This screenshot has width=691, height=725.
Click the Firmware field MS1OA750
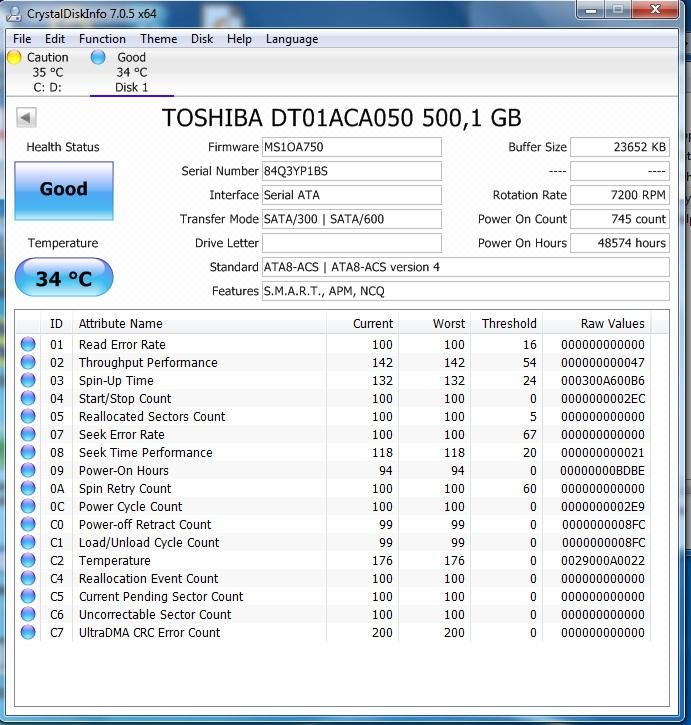352,147
